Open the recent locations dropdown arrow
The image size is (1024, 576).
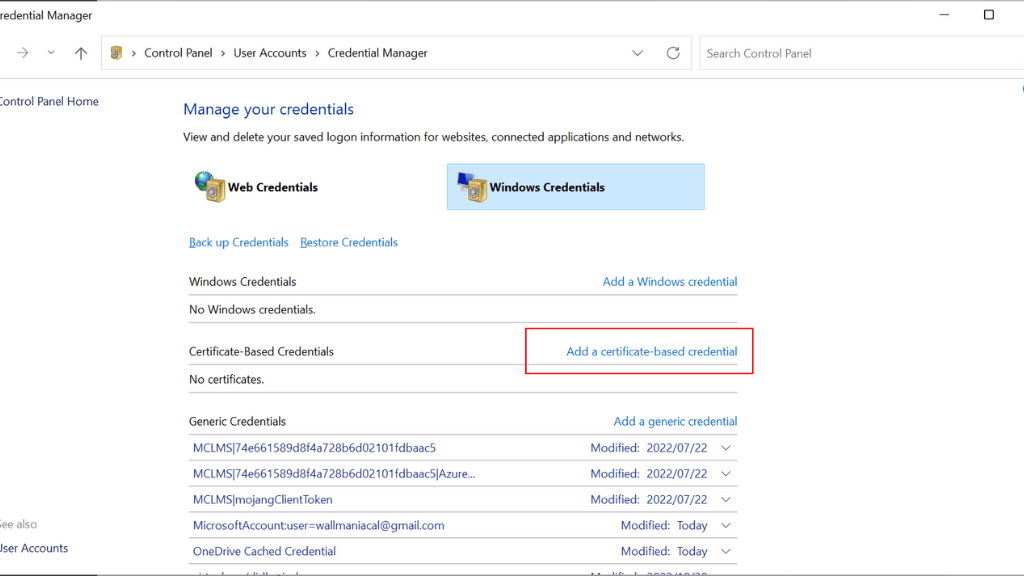pyautogui.click(x=51, y=53)
